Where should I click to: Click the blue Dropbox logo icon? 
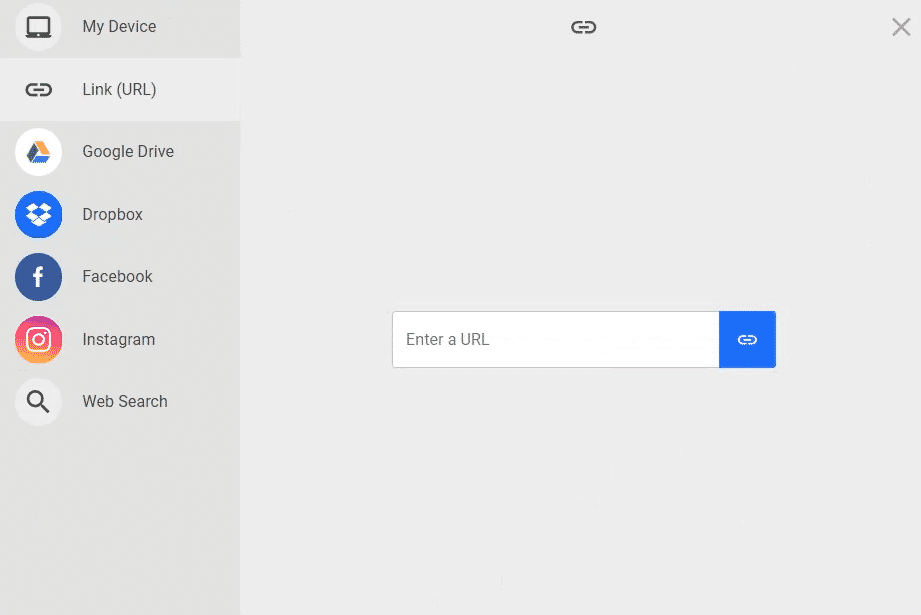pos(38,214)
